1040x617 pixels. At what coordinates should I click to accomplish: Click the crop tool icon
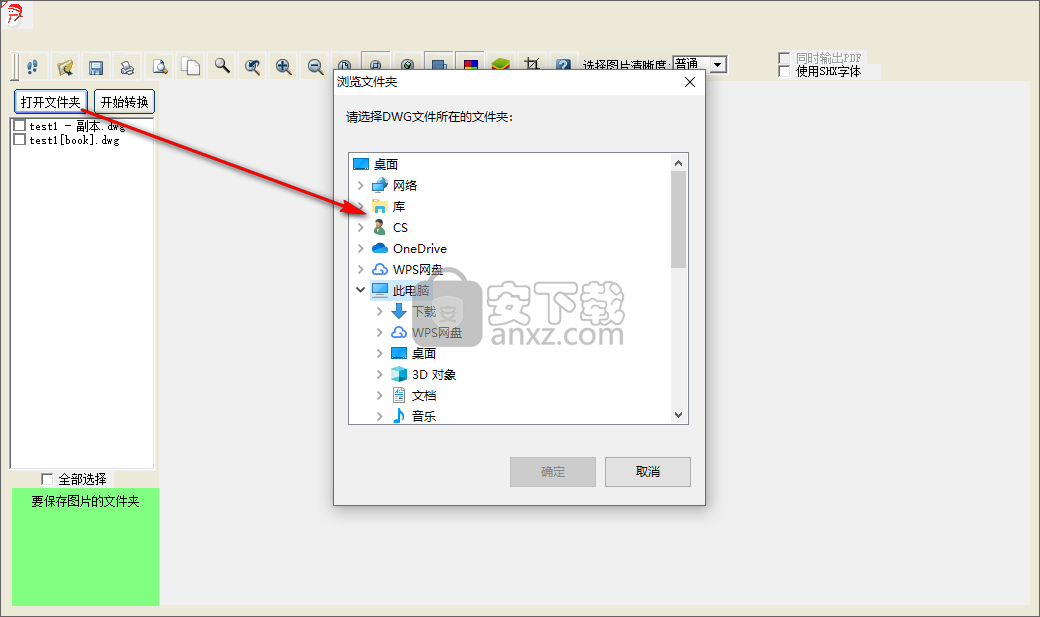(532, 63)
